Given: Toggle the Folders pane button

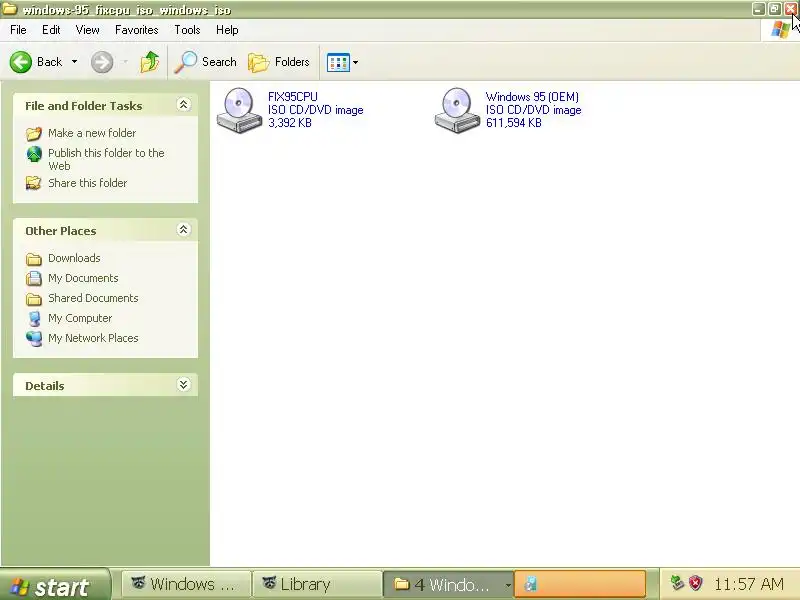Looking at the screenshot, I should [x=279, y=62].
